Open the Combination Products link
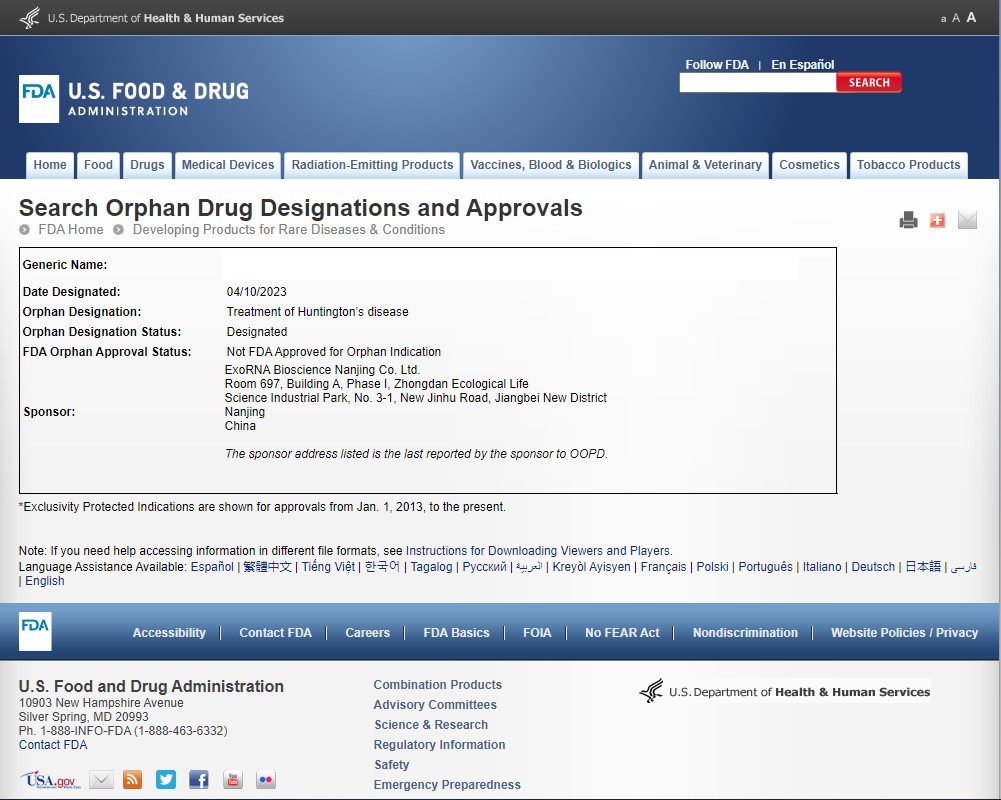Screen dimensions: 1001x800 click(437, 684)
